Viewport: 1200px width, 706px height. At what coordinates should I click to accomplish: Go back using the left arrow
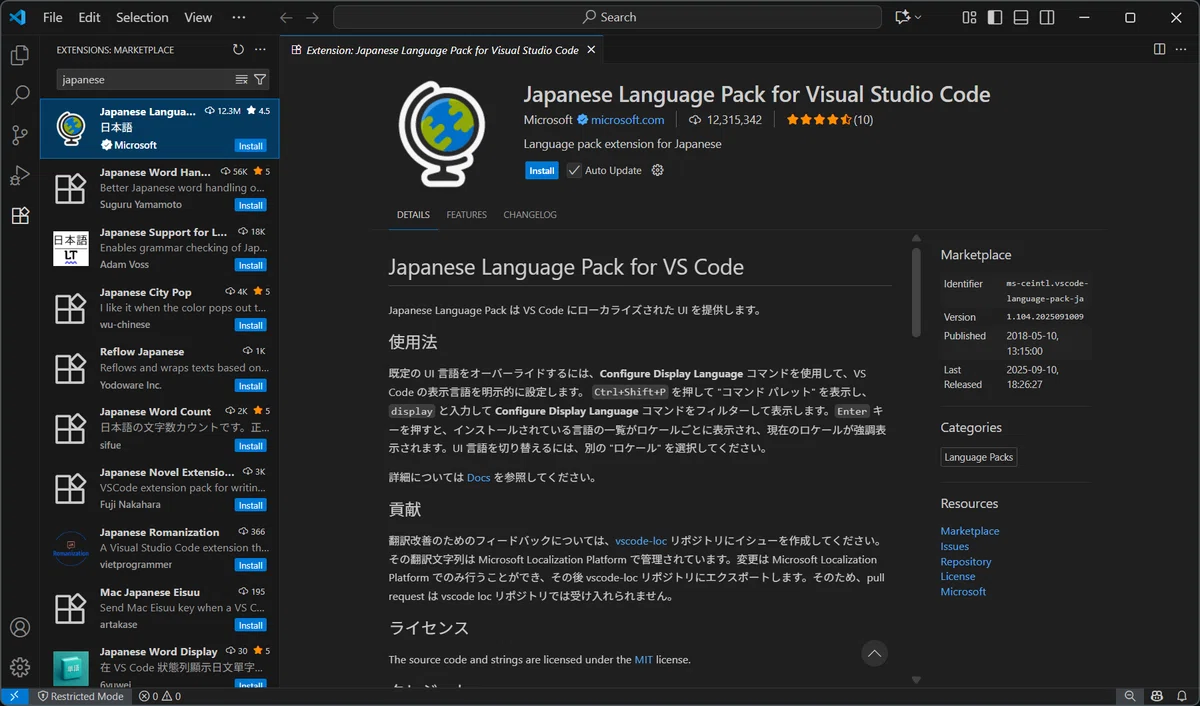(x=287, y=17)
